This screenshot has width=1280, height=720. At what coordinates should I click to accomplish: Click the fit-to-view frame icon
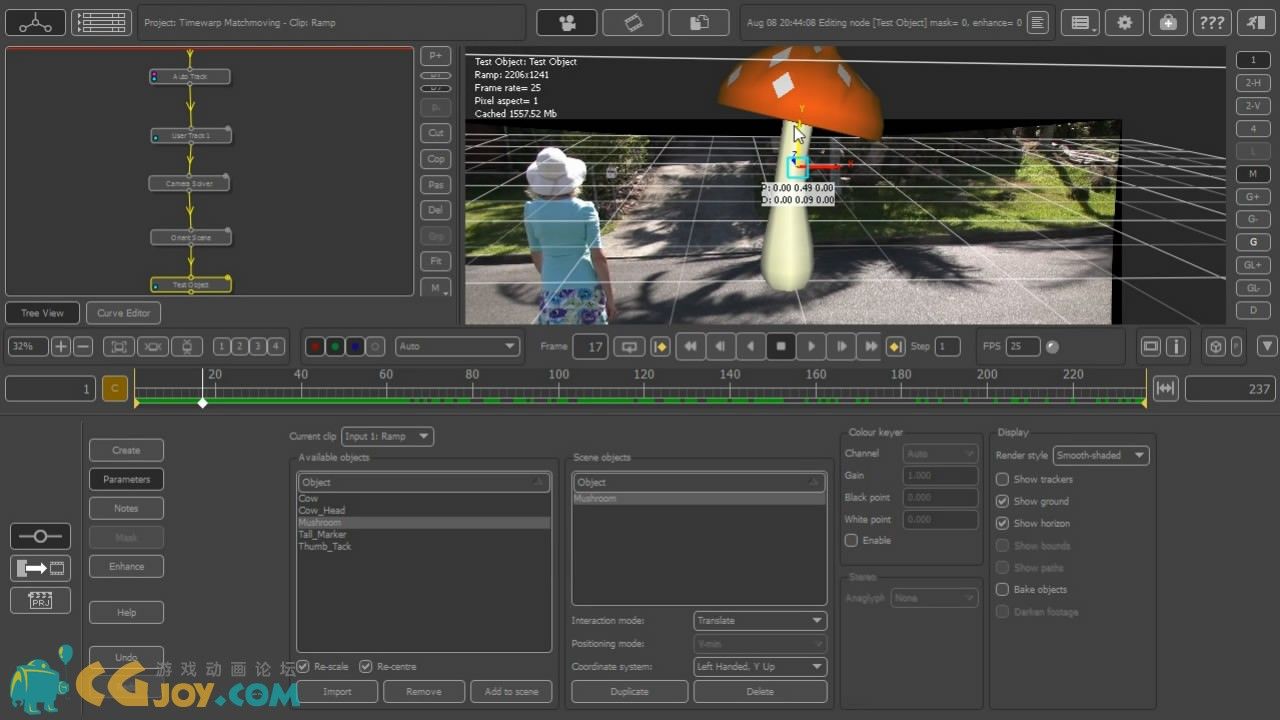point(118,347)
